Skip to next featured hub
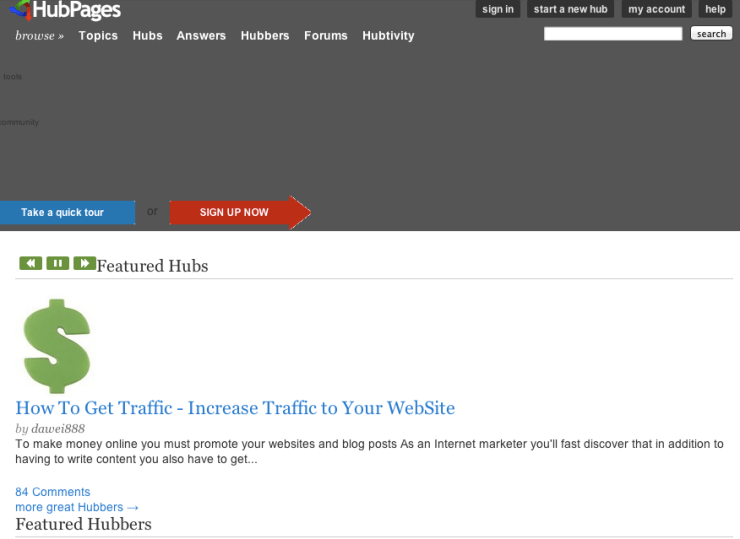The image size is (740, 539). click(x=84, y=264)
